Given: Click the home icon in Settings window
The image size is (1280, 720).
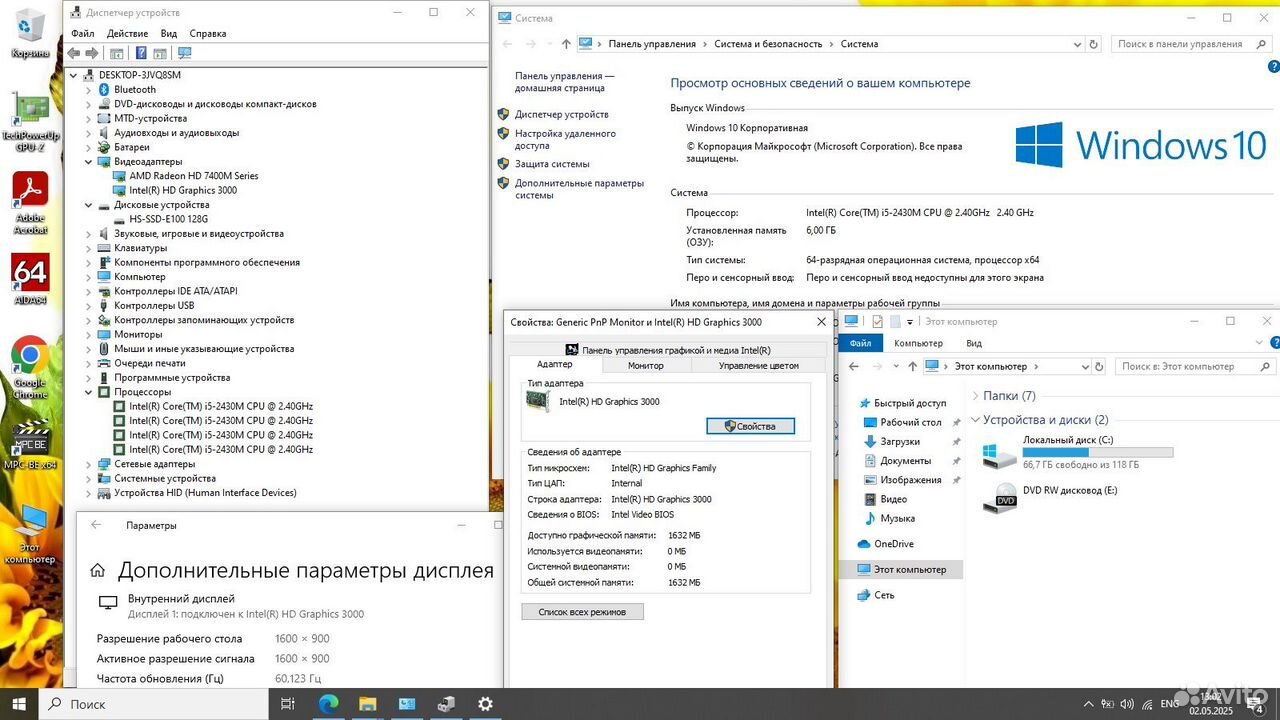Looking at the screenshot, I should click(97, 571).
